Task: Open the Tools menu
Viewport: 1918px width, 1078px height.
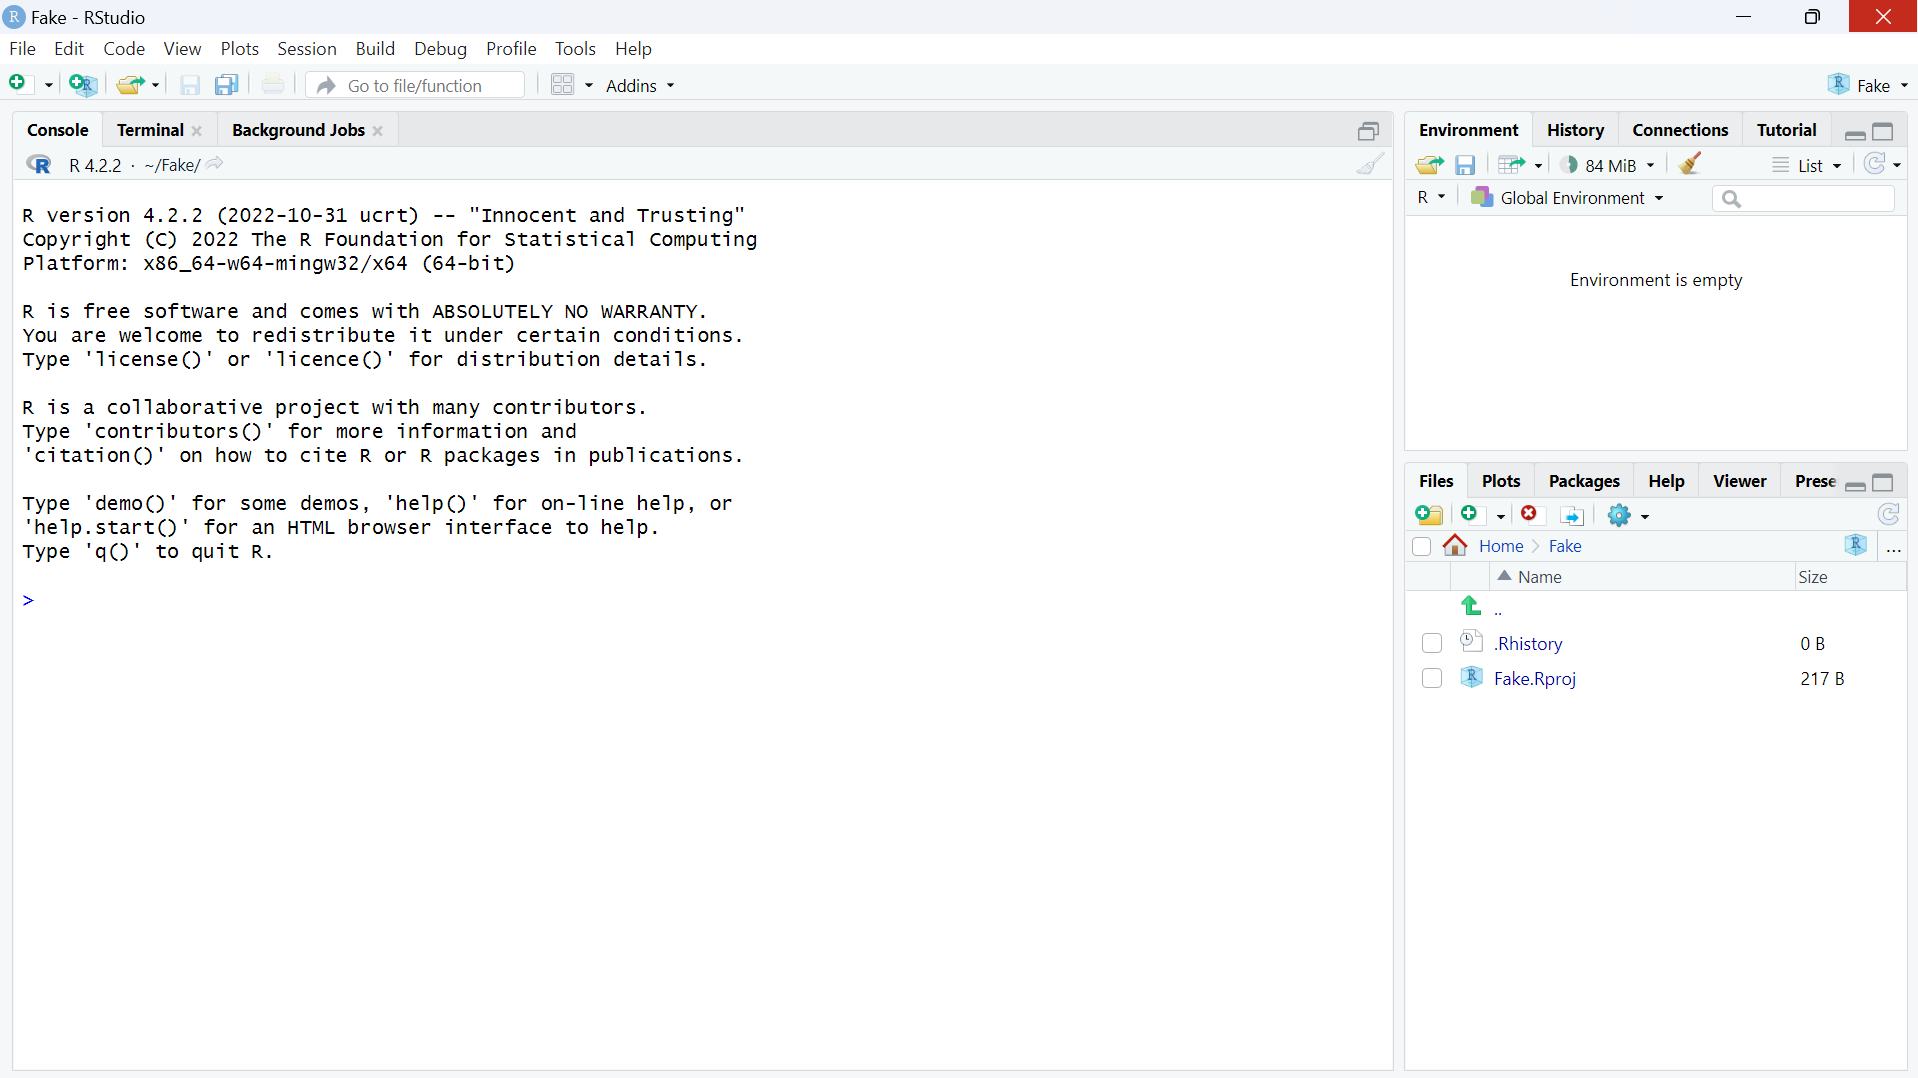Action: 575,48
